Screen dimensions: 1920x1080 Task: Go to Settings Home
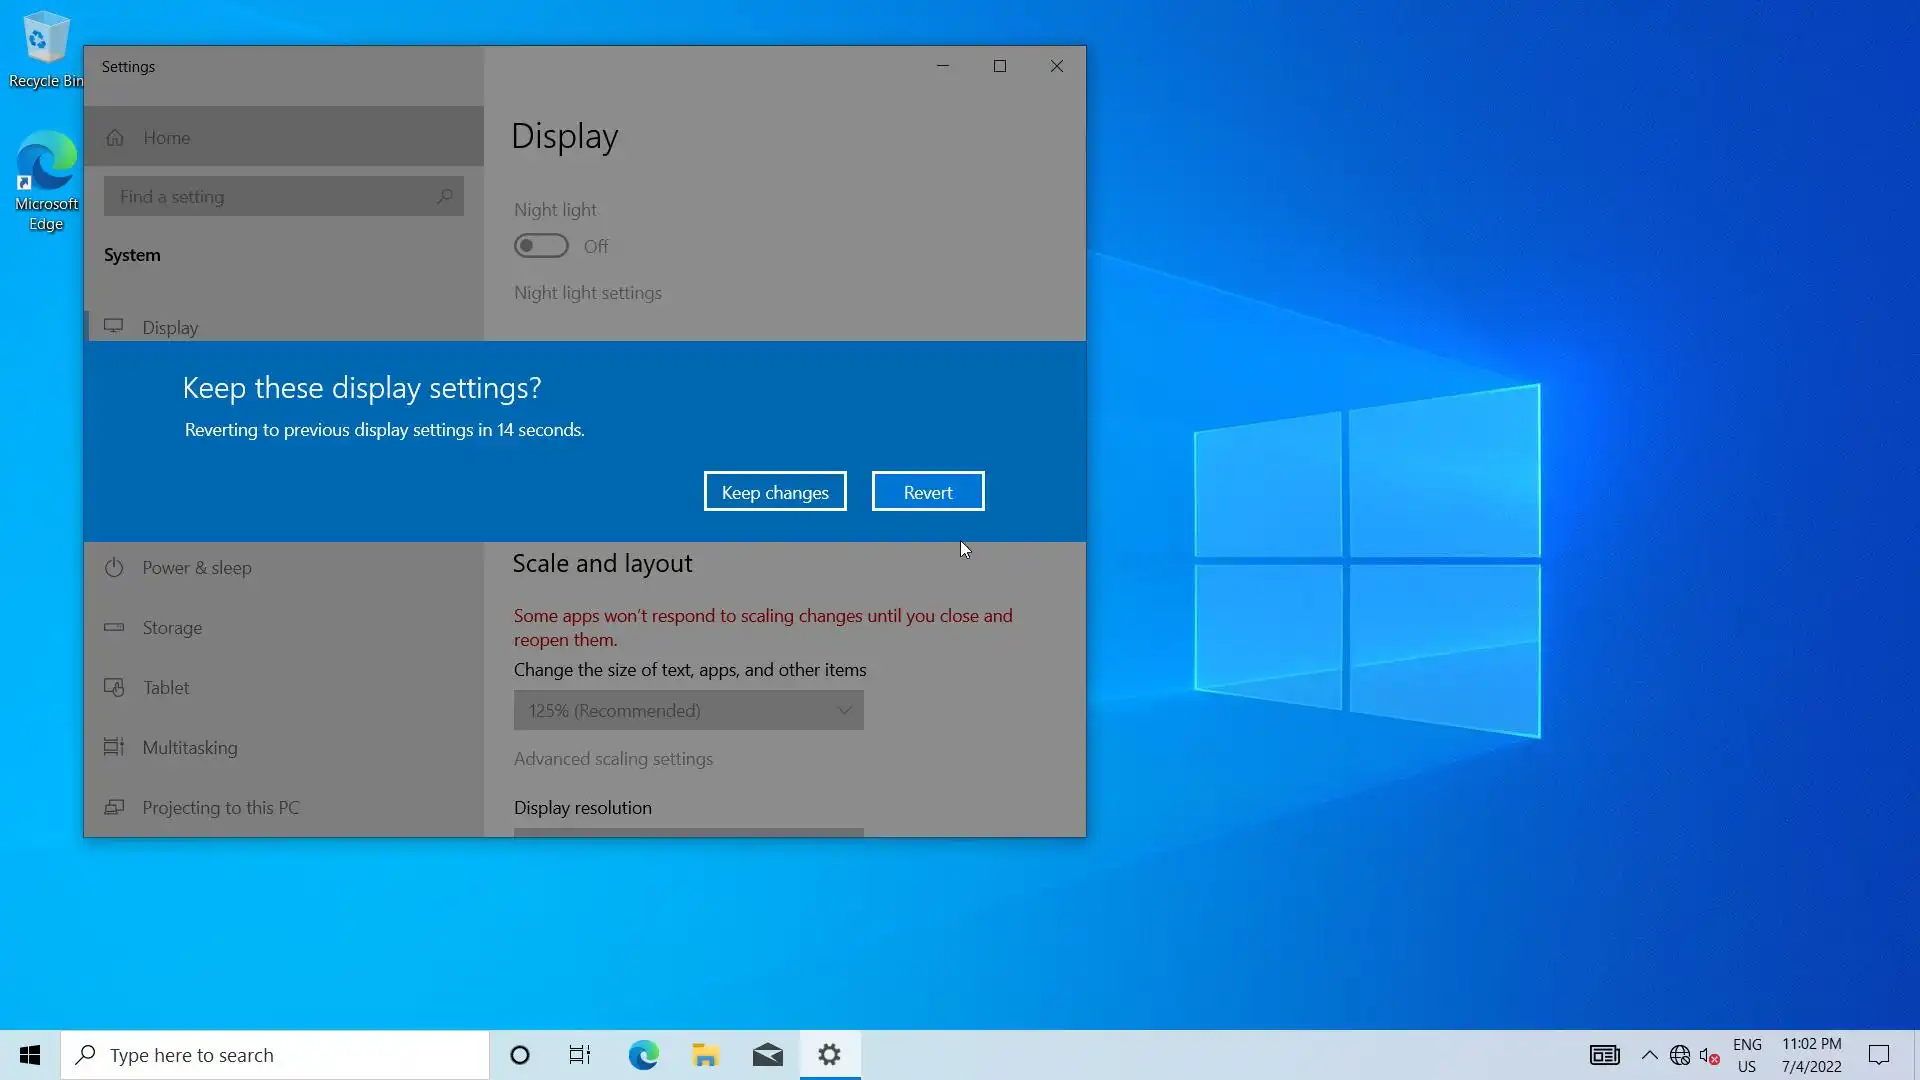(x=166, y=138)
